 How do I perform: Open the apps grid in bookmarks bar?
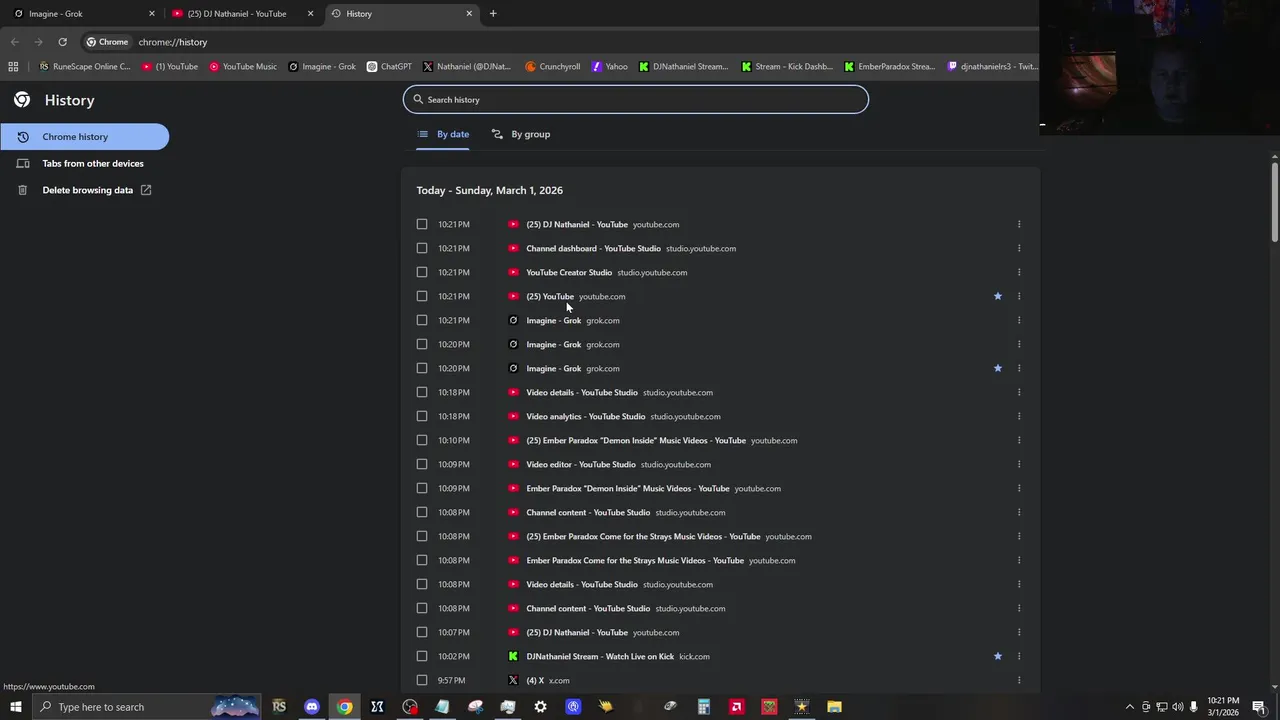point(13,67)
